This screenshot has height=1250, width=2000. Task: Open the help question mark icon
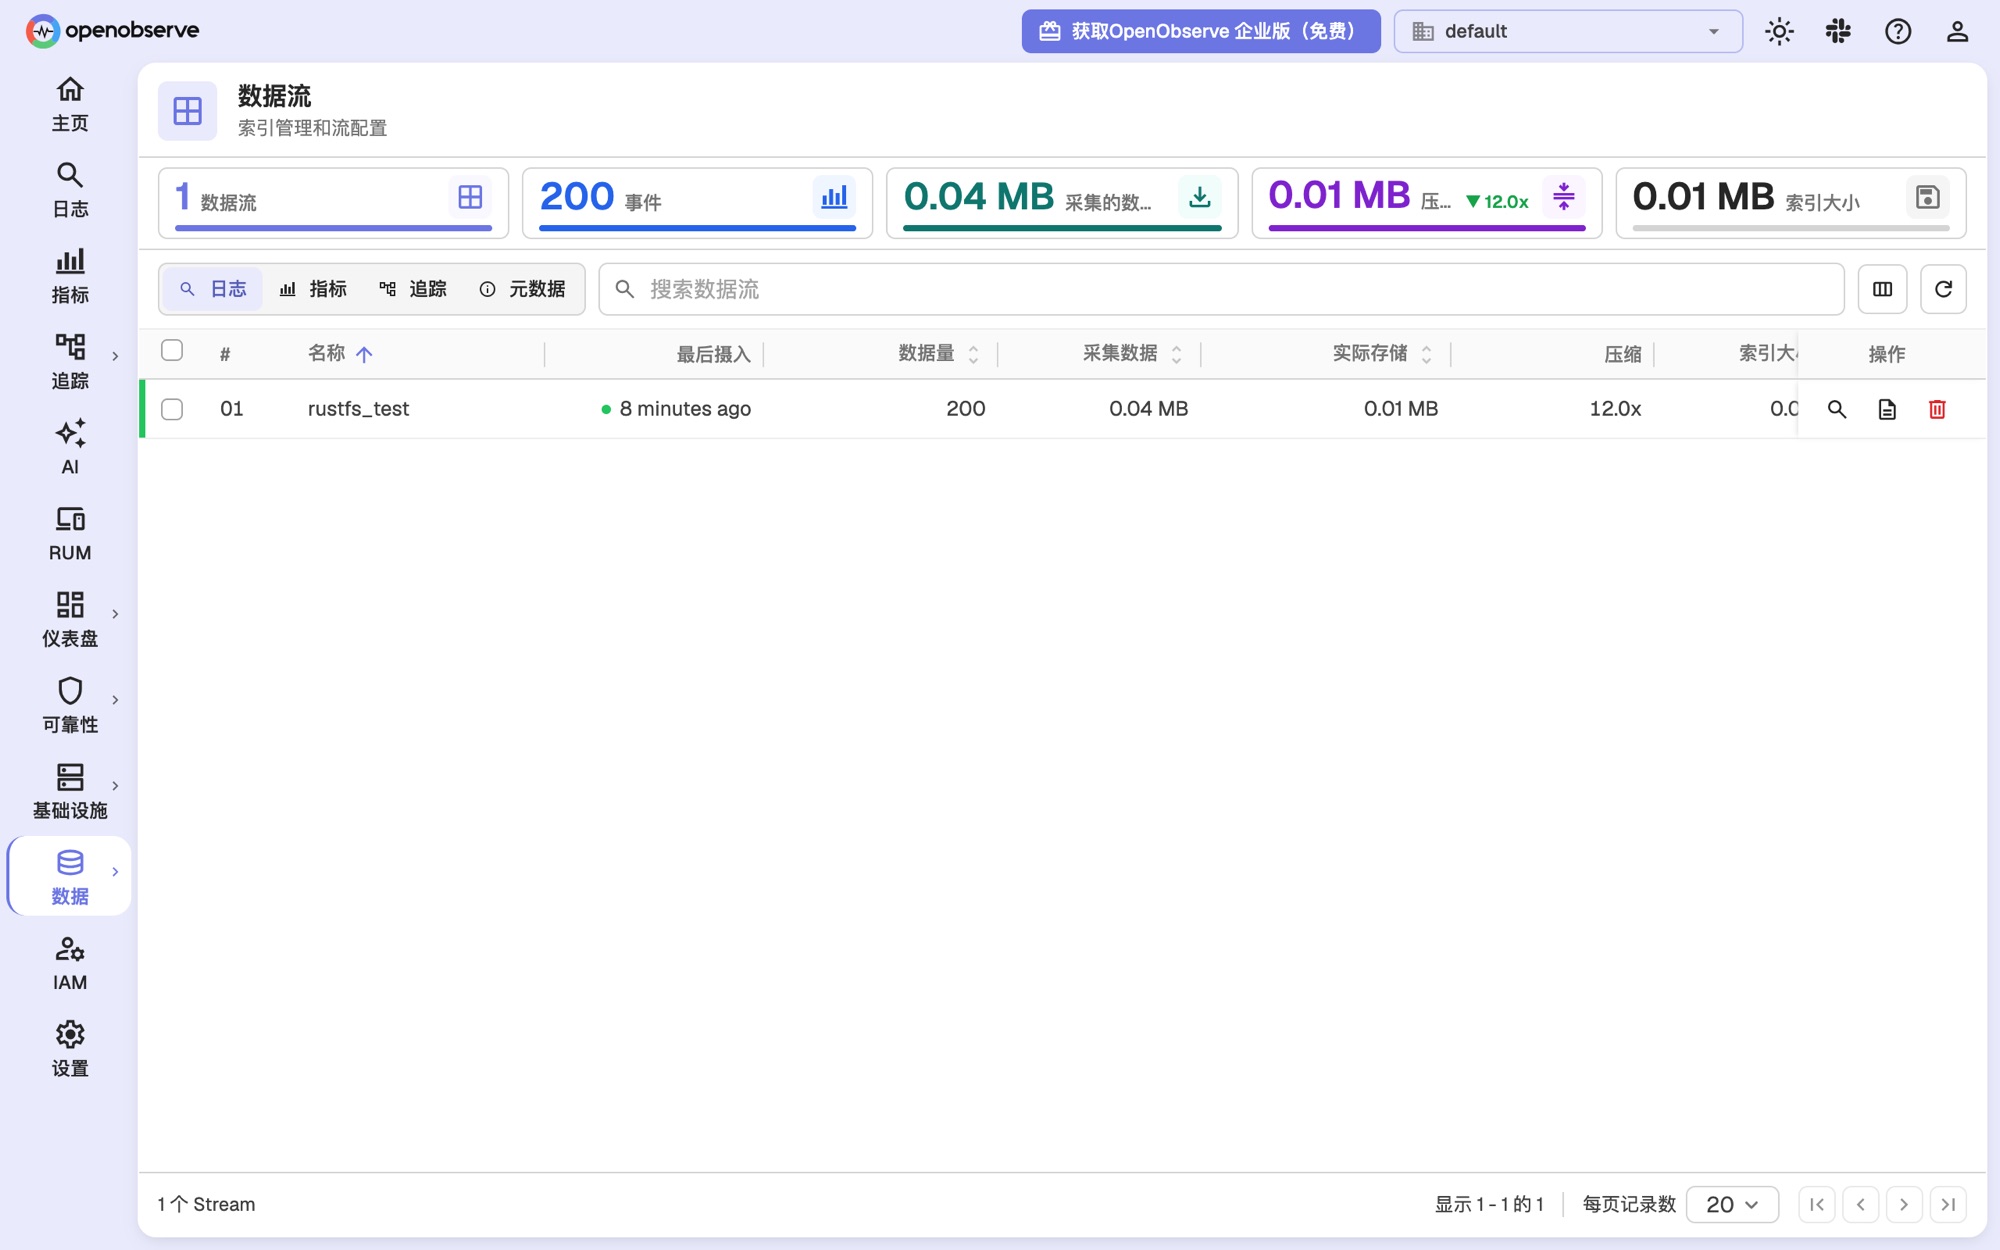pos(1898,31)
